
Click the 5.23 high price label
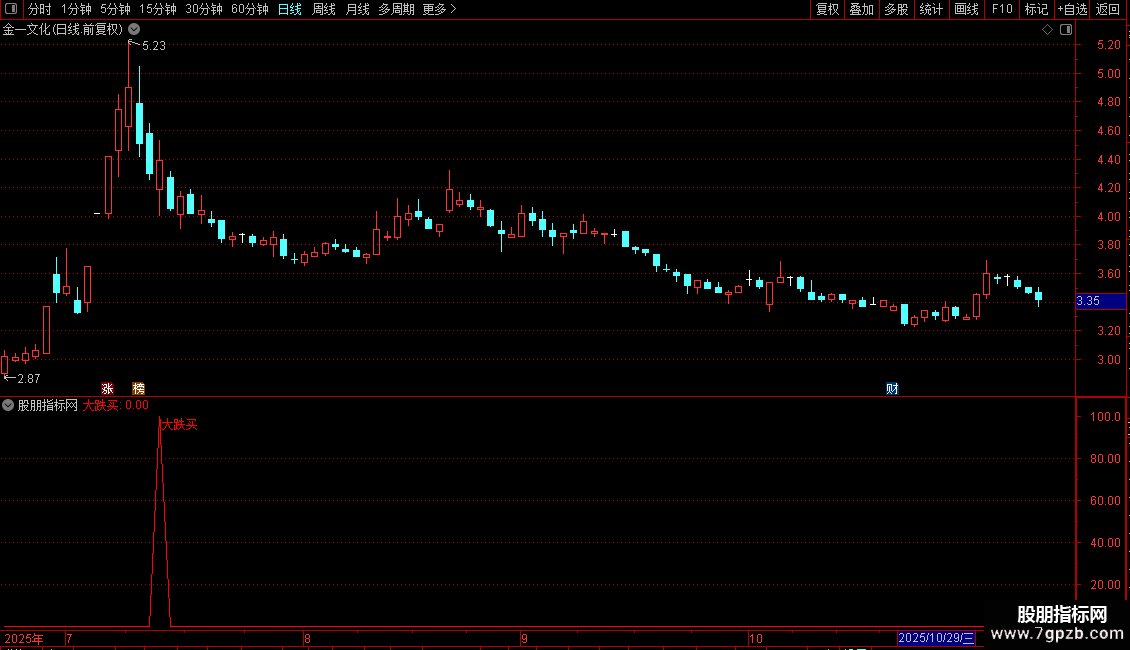tap(154, 46)
